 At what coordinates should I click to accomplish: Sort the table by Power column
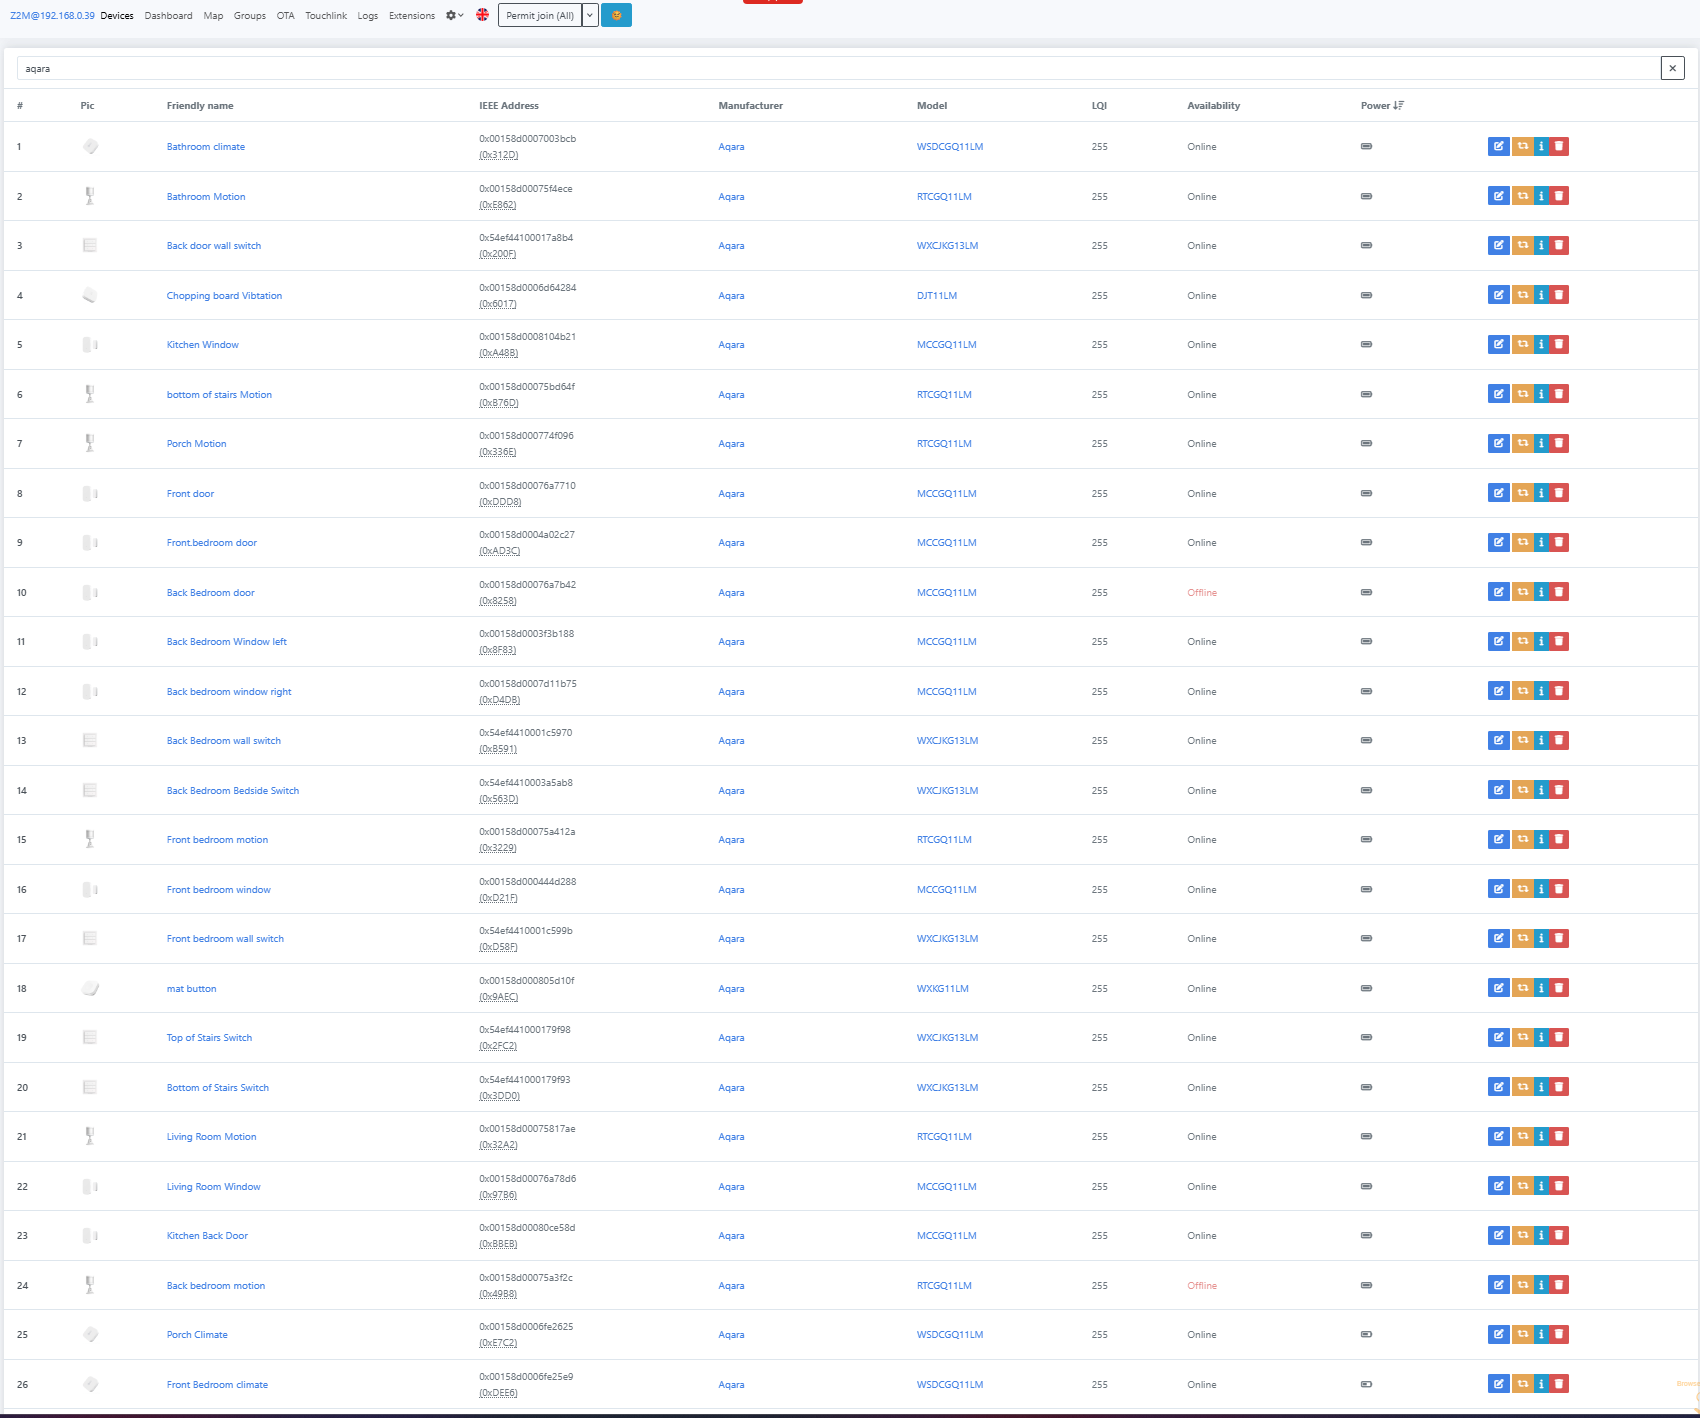[x=1381, y=106]
